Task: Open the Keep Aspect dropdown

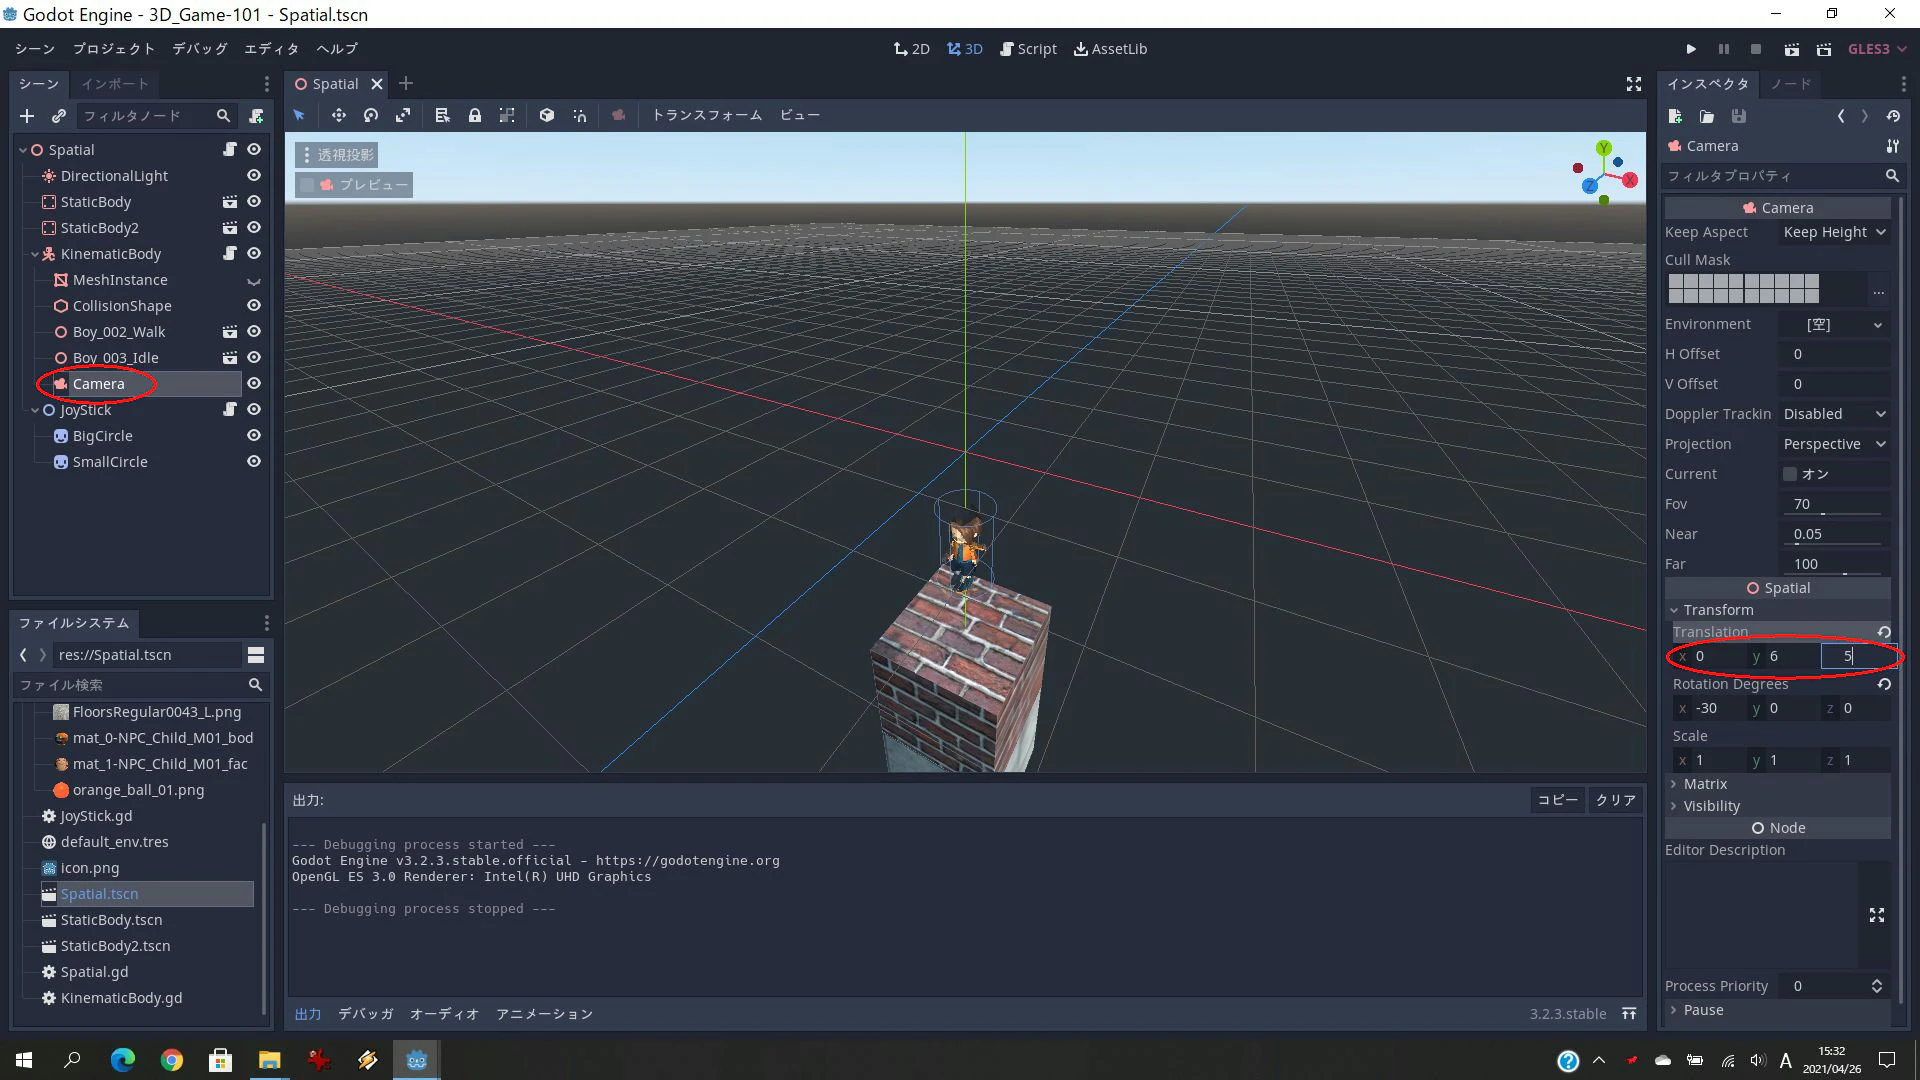Action: pos(1834,232)
